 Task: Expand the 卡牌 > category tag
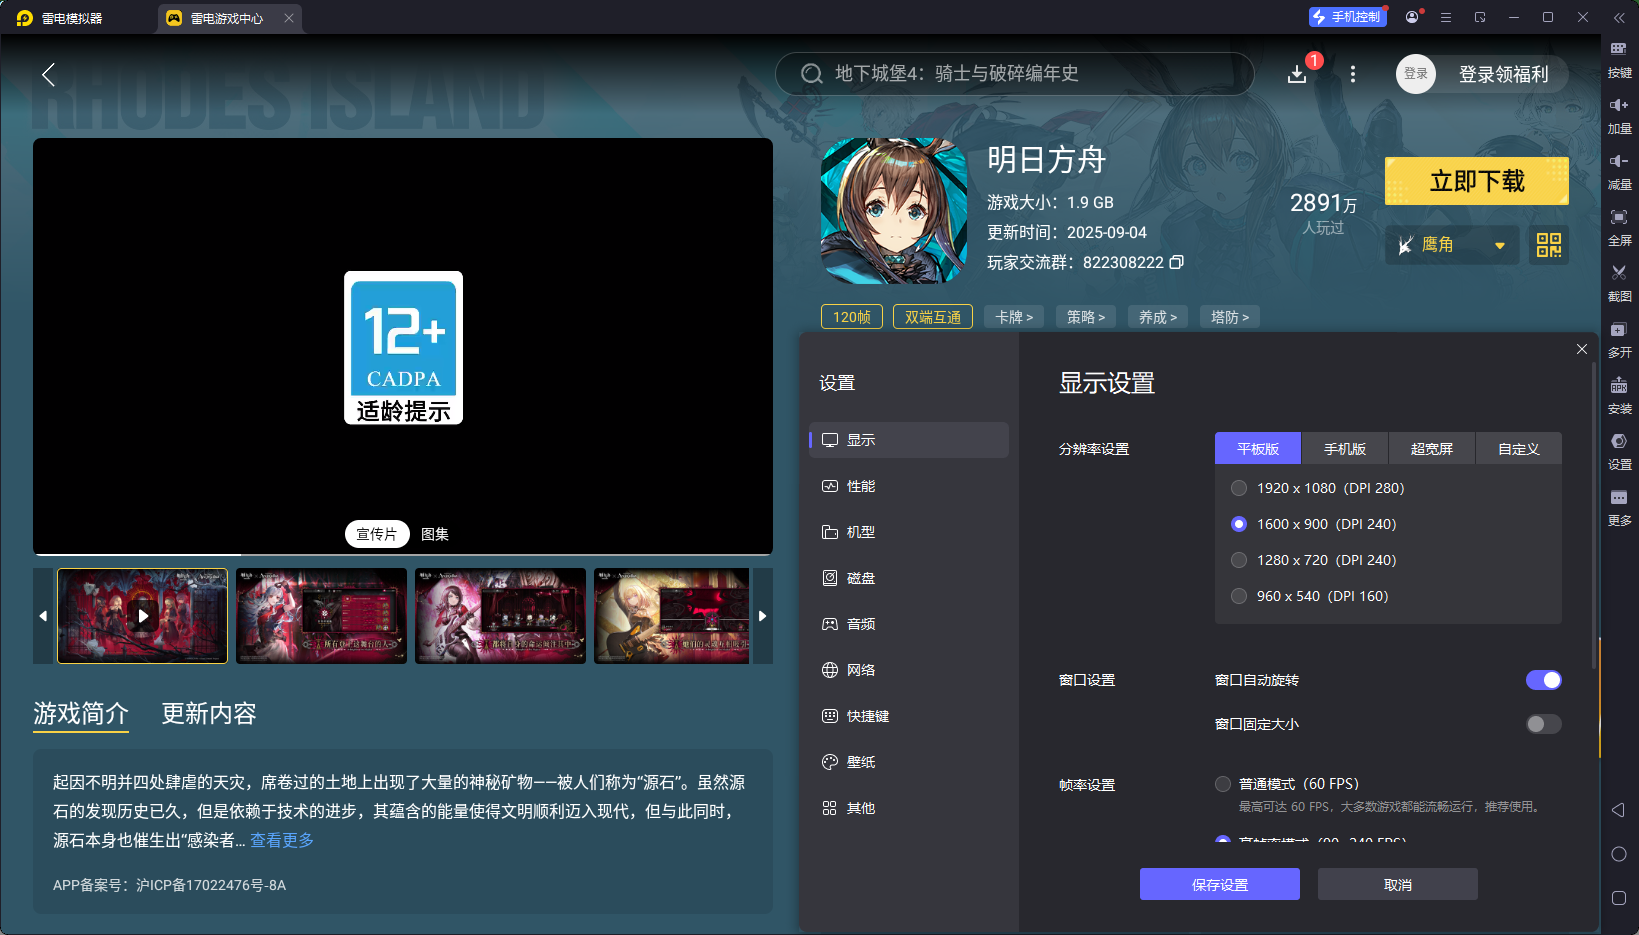pos(1014,317)
